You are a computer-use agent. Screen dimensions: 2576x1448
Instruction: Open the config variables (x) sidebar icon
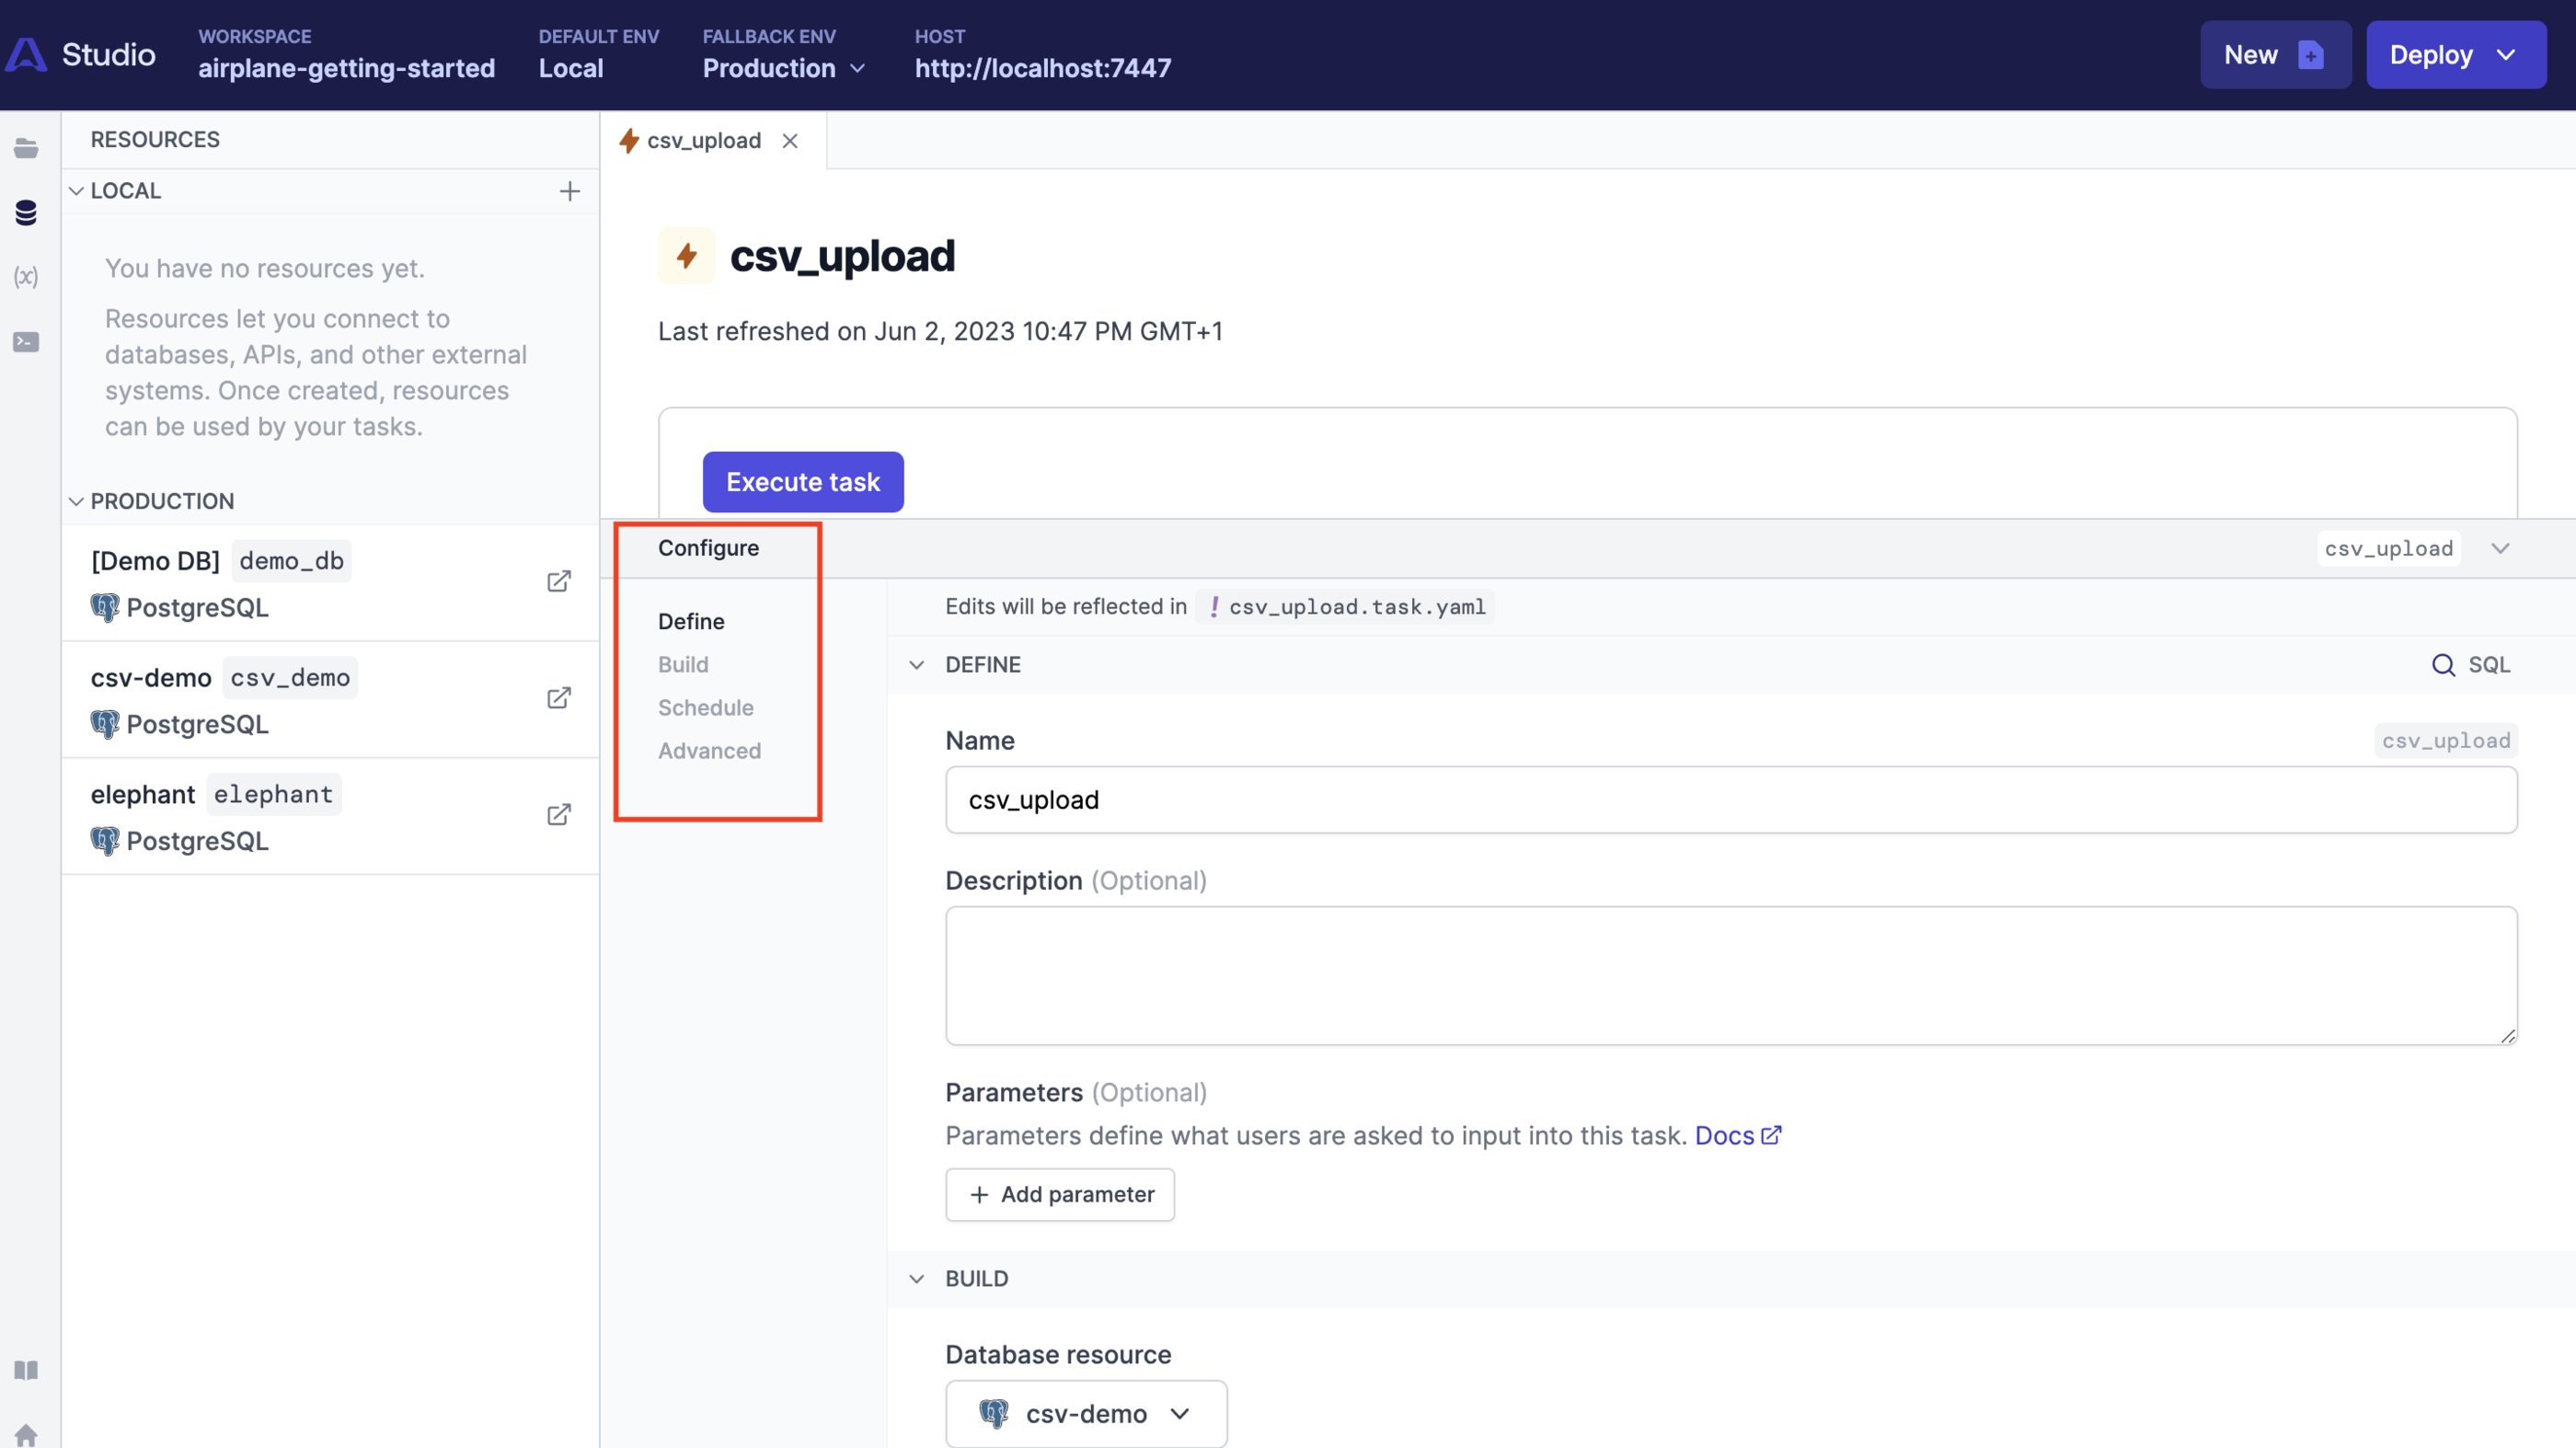(26, 277)
